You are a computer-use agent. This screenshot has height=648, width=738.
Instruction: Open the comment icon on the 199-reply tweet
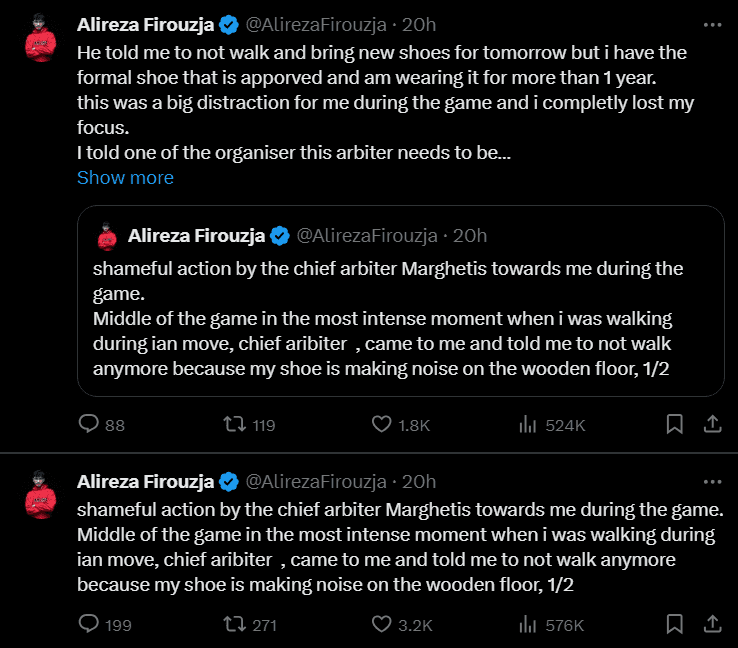point(89,625)
